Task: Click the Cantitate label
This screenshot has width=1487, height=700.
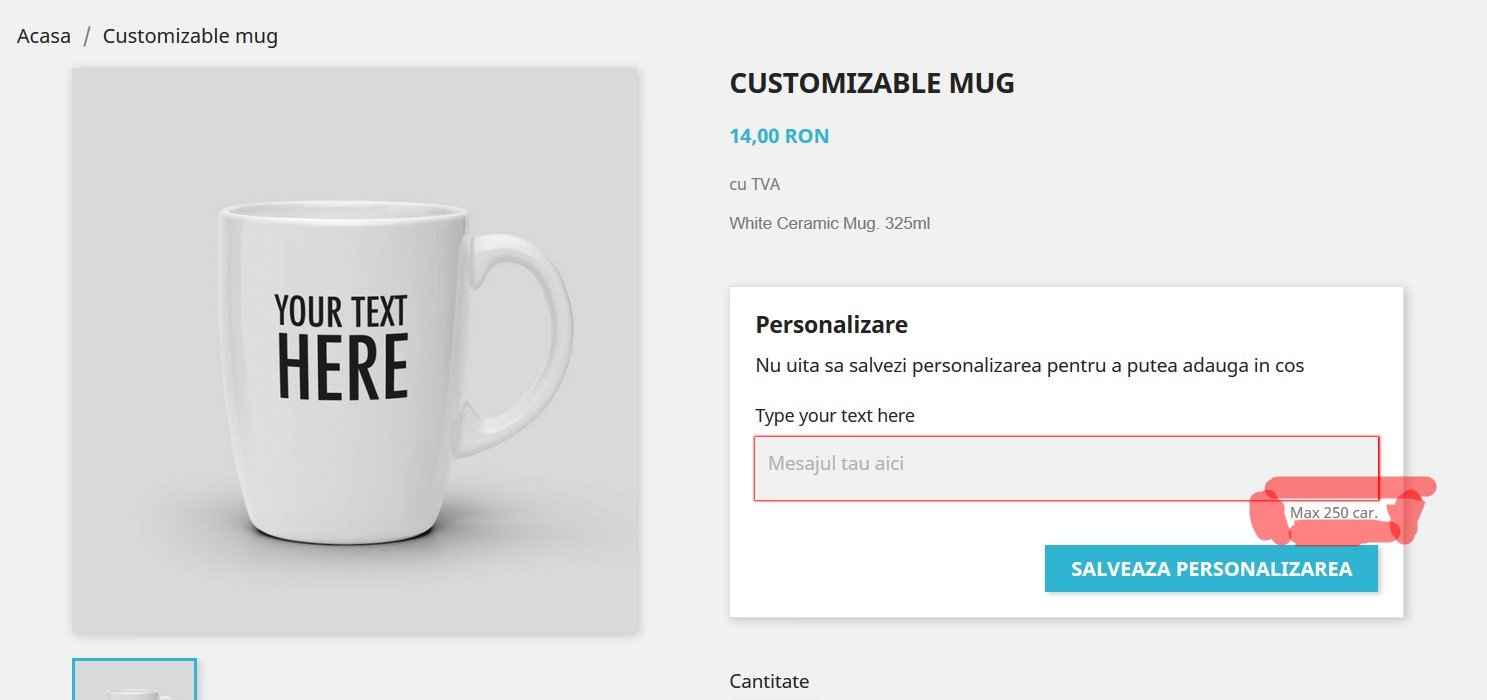Action: tap(769, 682)
